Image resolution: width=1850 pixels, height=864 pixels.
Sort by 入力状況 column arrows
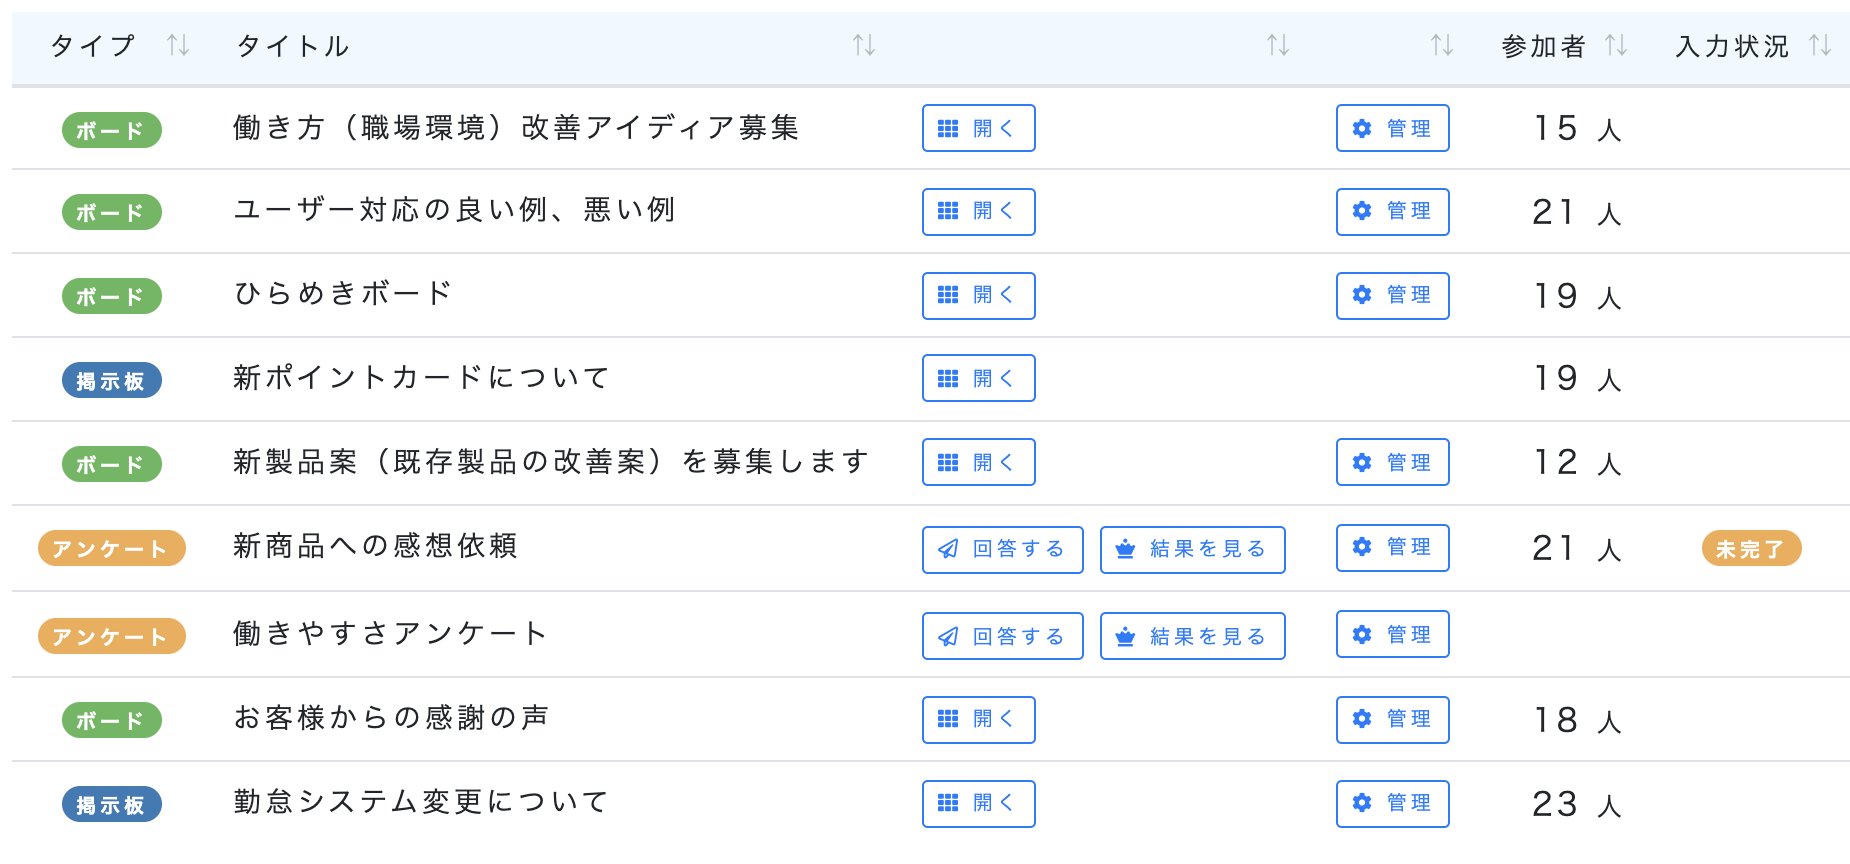pos(1820,45)
